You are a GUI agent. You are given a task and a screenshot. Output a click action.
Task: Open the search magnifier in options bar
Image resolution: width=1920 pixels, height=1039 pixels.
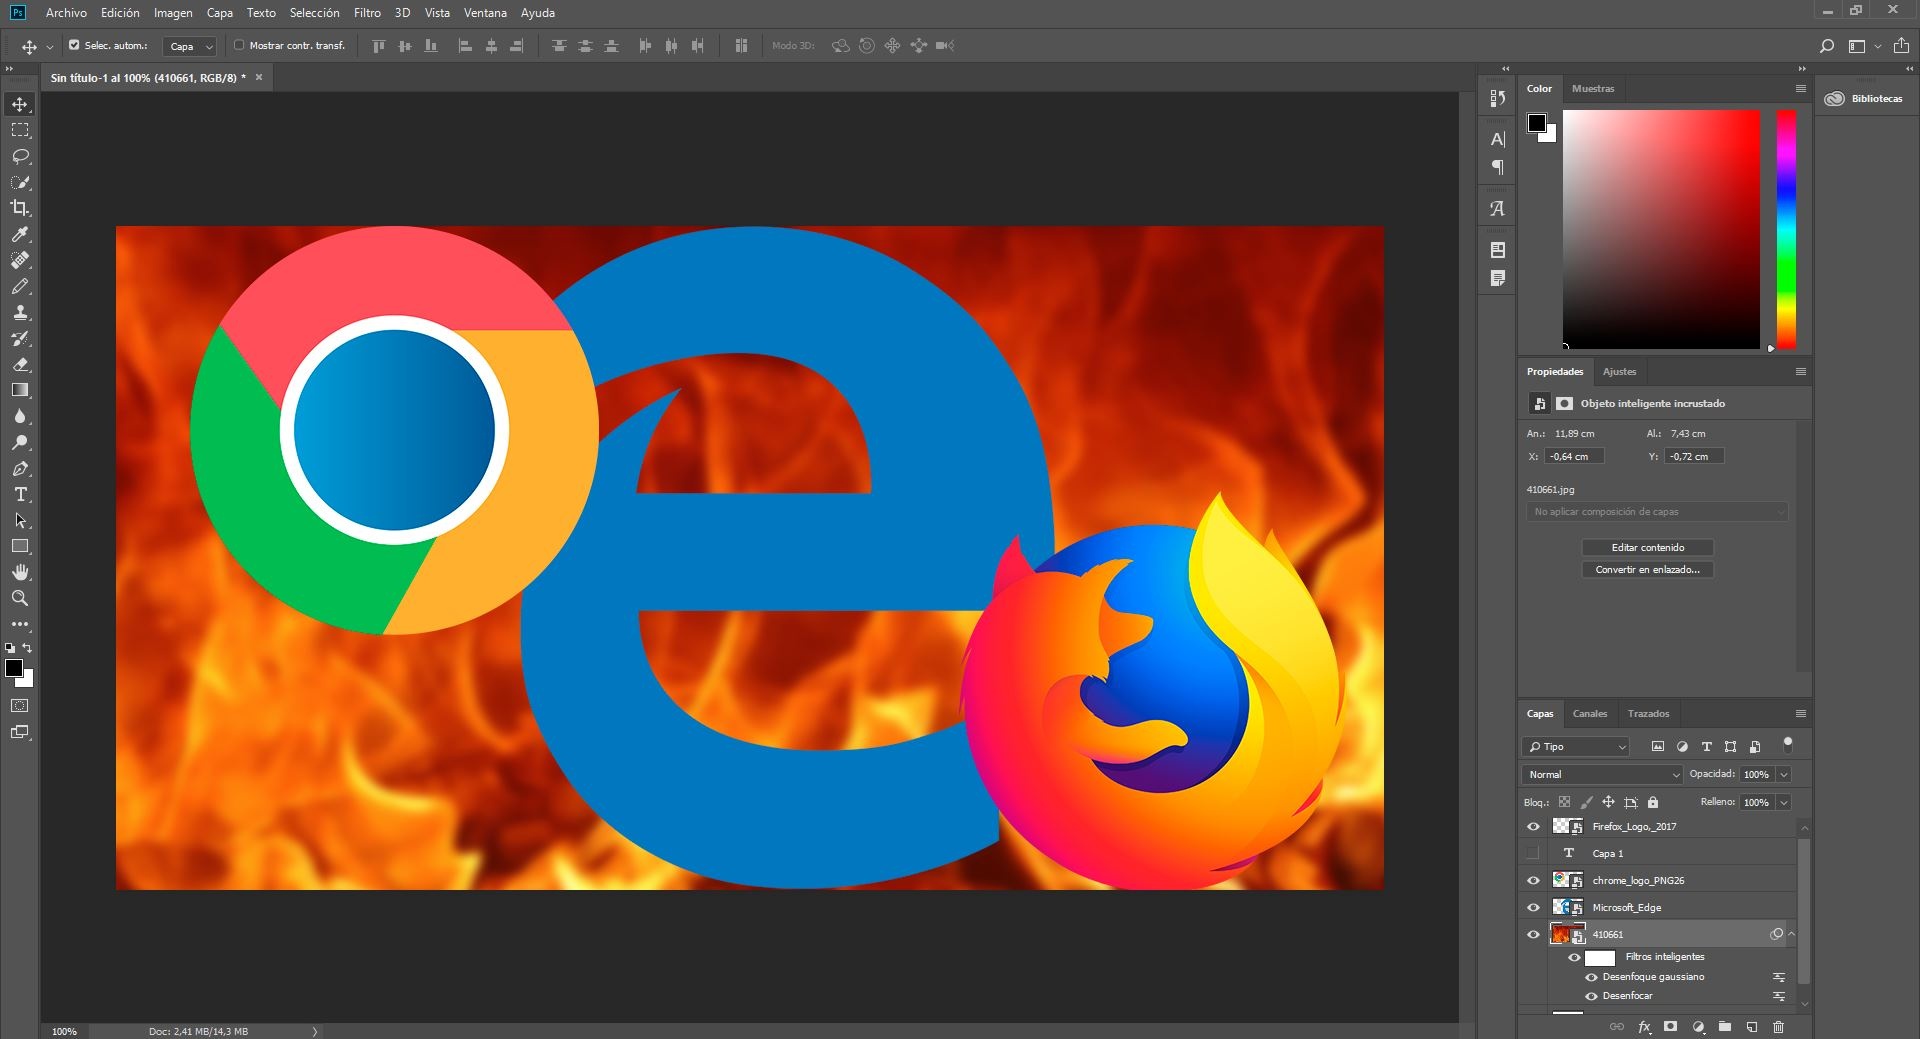coord(1827,46)
